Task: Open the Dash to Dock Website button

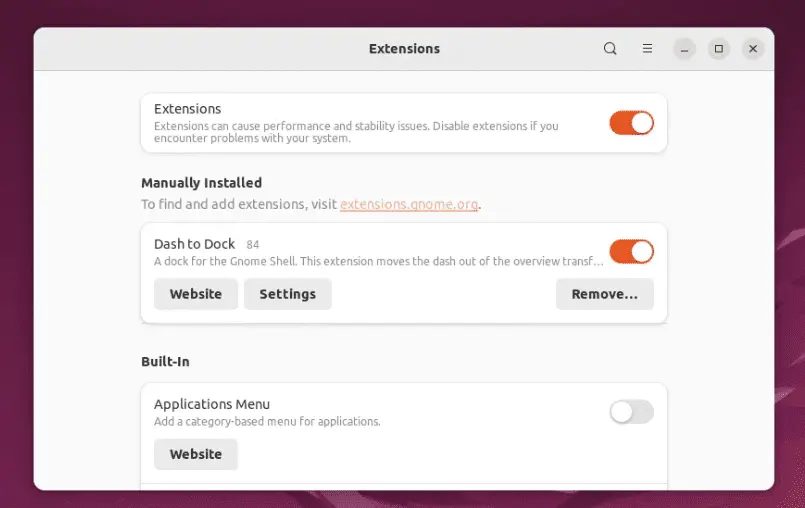Action: pyautogui.click(x=196, y=294)
